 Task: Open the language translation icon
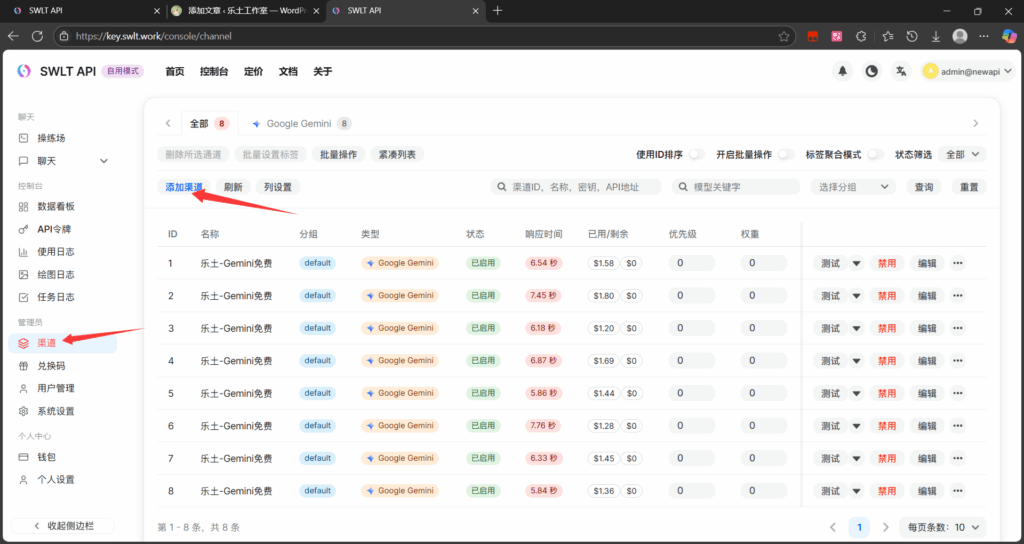tap(901, 71)
